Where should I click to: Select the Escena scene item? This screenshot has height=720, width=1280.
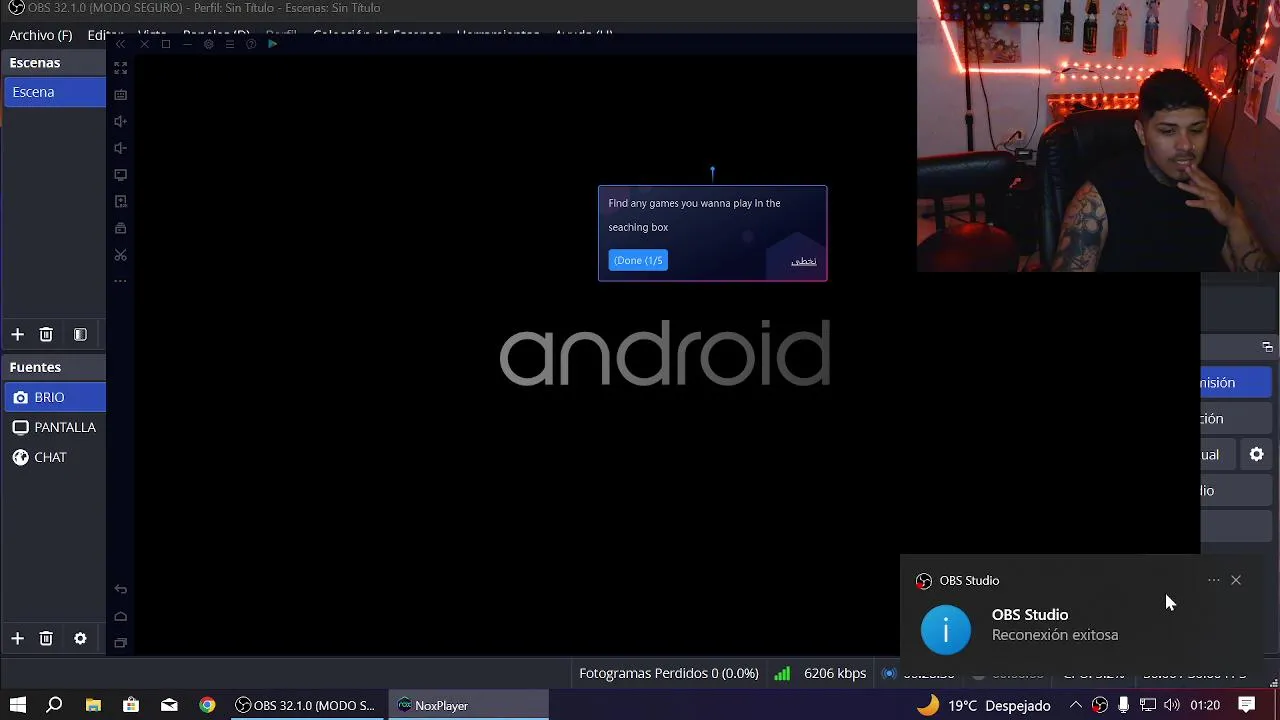pos(53,92)
